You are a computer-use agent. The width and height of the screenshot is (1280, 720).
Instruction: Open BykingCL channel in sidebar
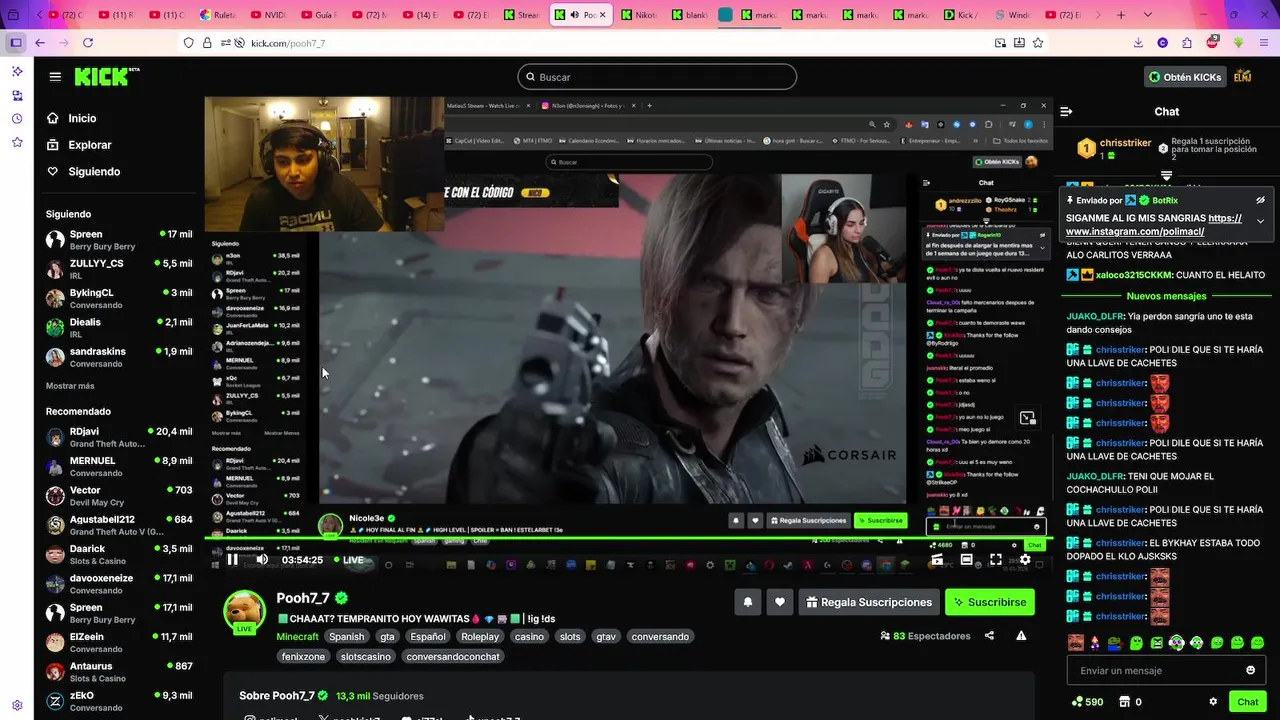tap(118, 298)
